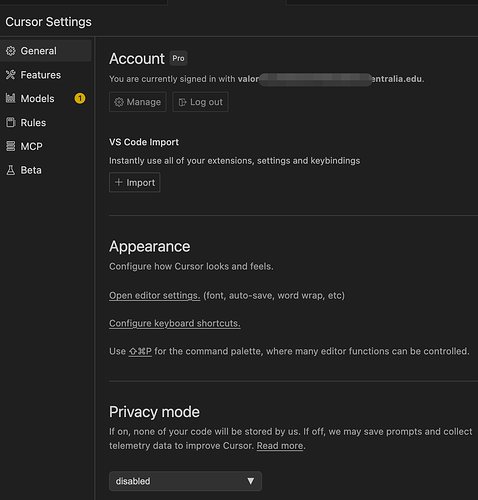Click the gear icon inside Manage button
This screenshot has height=500, width=478.
119,102
